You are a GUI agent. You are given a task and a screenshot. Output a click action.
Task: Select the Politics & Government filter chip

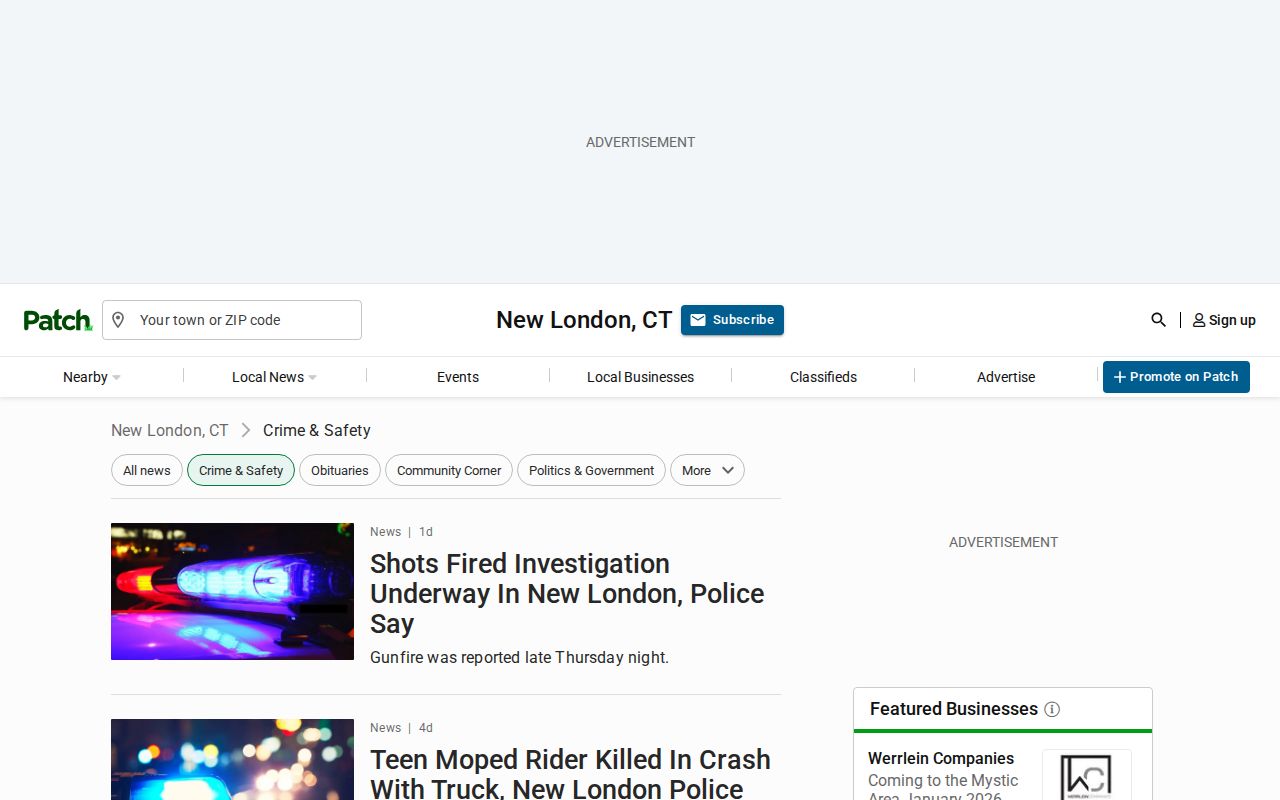[x=591, y=470]
